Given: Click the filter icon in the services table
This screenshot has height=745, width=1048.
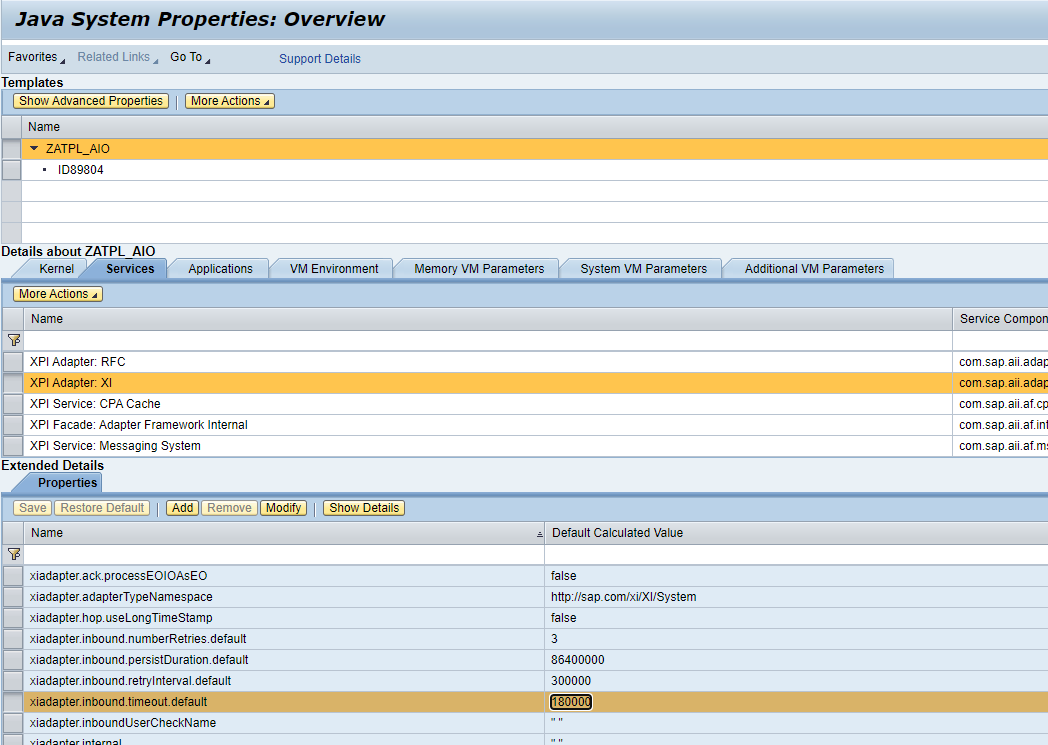Looking at the screenshot, I should click(14, 340).
